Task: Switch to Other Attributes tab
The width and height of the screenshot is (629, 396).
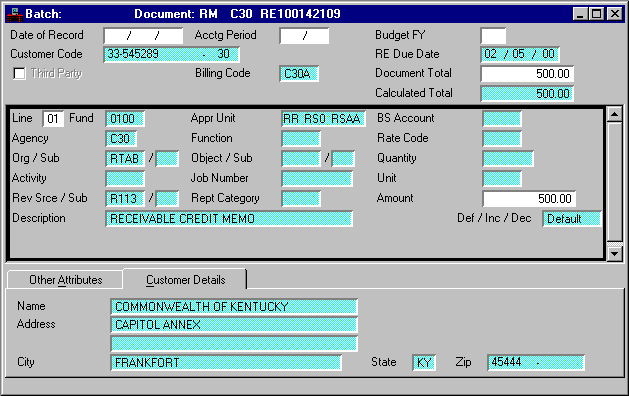Action: point(65,280)
